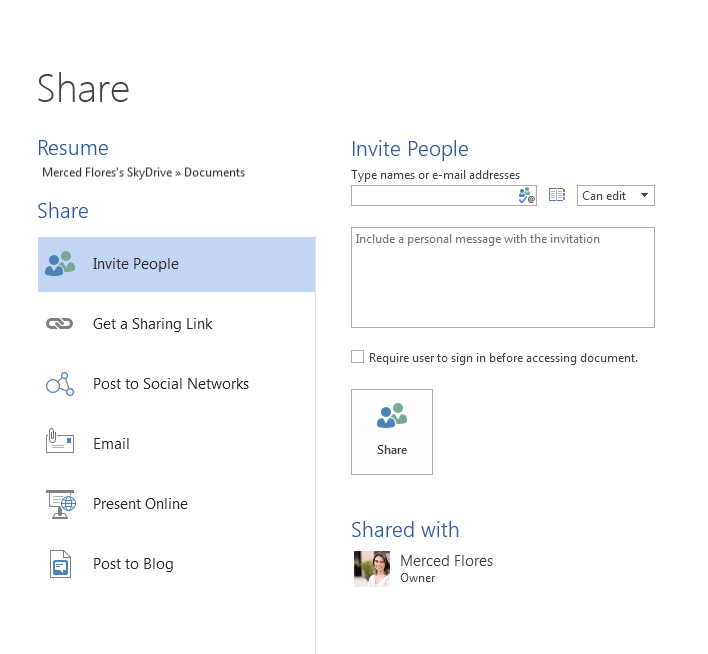Click the check names icon inside the address field

tap(527, 196)
